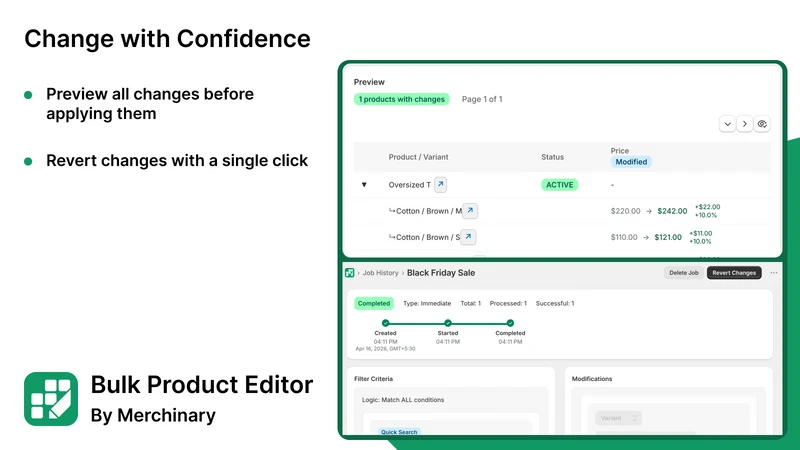The width and height of the screenshot is (800, 450).
Task: Expand the preview down-chevron button
Action: [728, 124]
